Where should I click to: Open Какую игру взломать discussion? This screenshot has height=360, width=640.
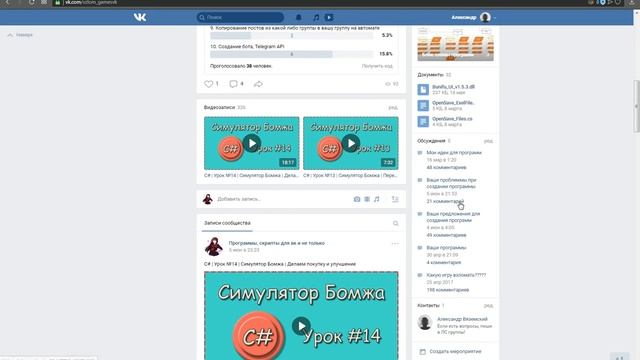456,275
